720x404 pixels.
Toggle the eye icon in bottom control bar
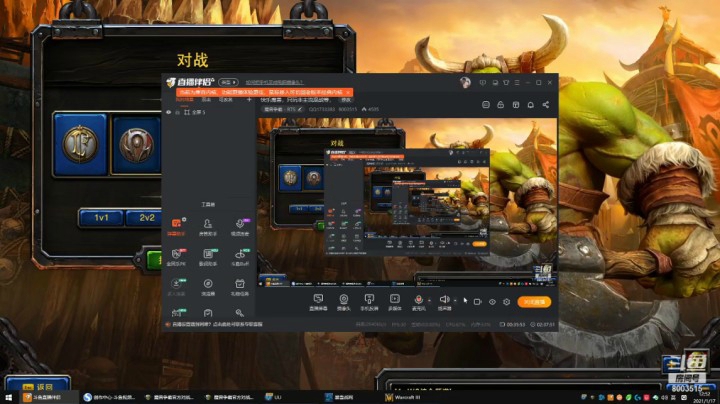click(492, 302)
